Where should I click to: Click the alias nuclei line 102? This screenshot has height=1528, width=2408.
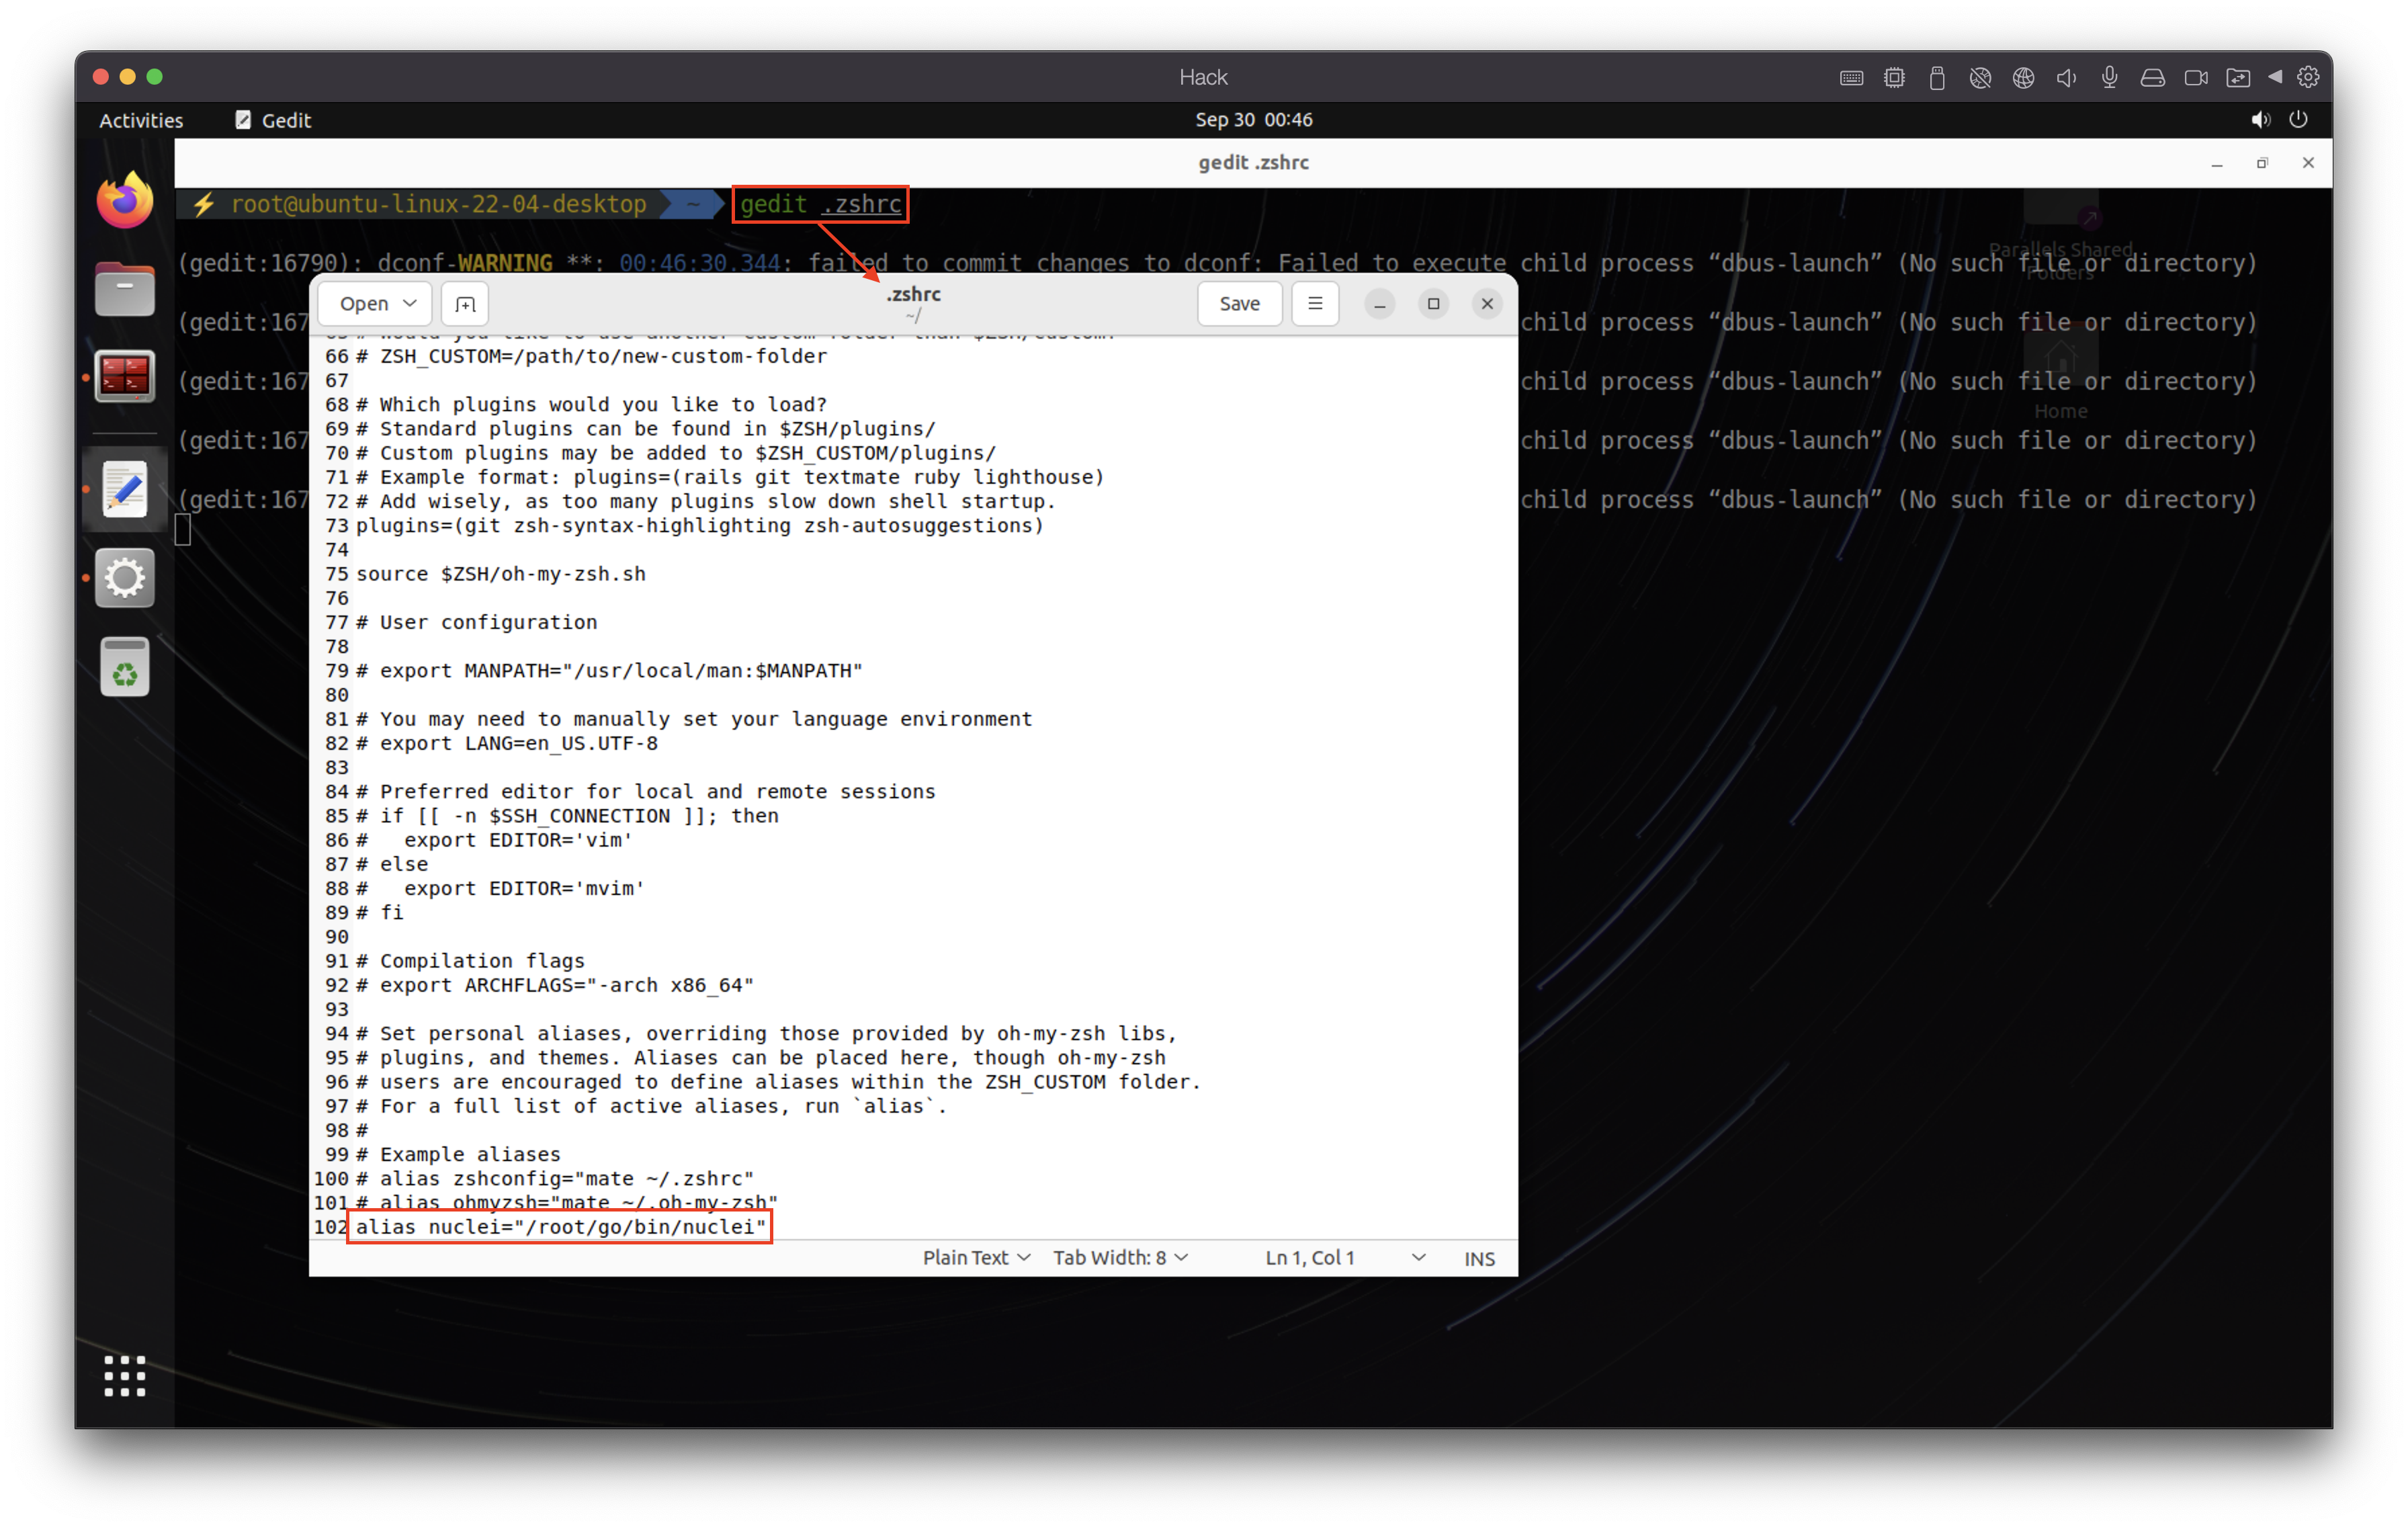(x=560, y=1226)
